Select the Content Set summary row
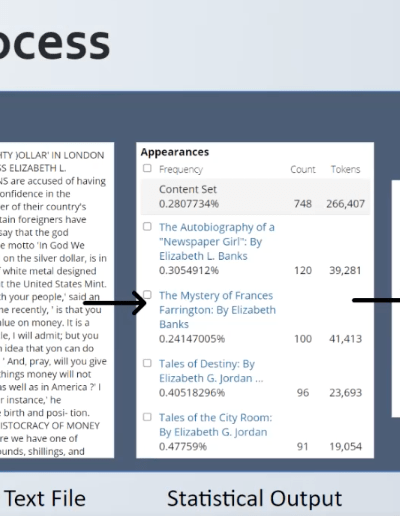400x516 pixels. coord(255,197)
